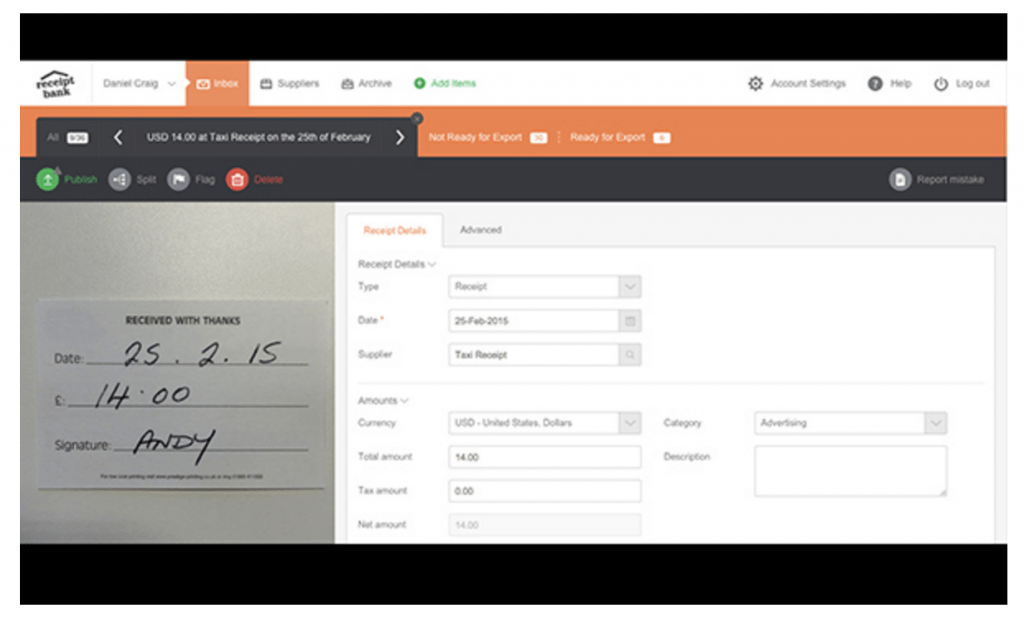Show All items filter
The width and height of the screenshot is (1024, 623).
67,138
